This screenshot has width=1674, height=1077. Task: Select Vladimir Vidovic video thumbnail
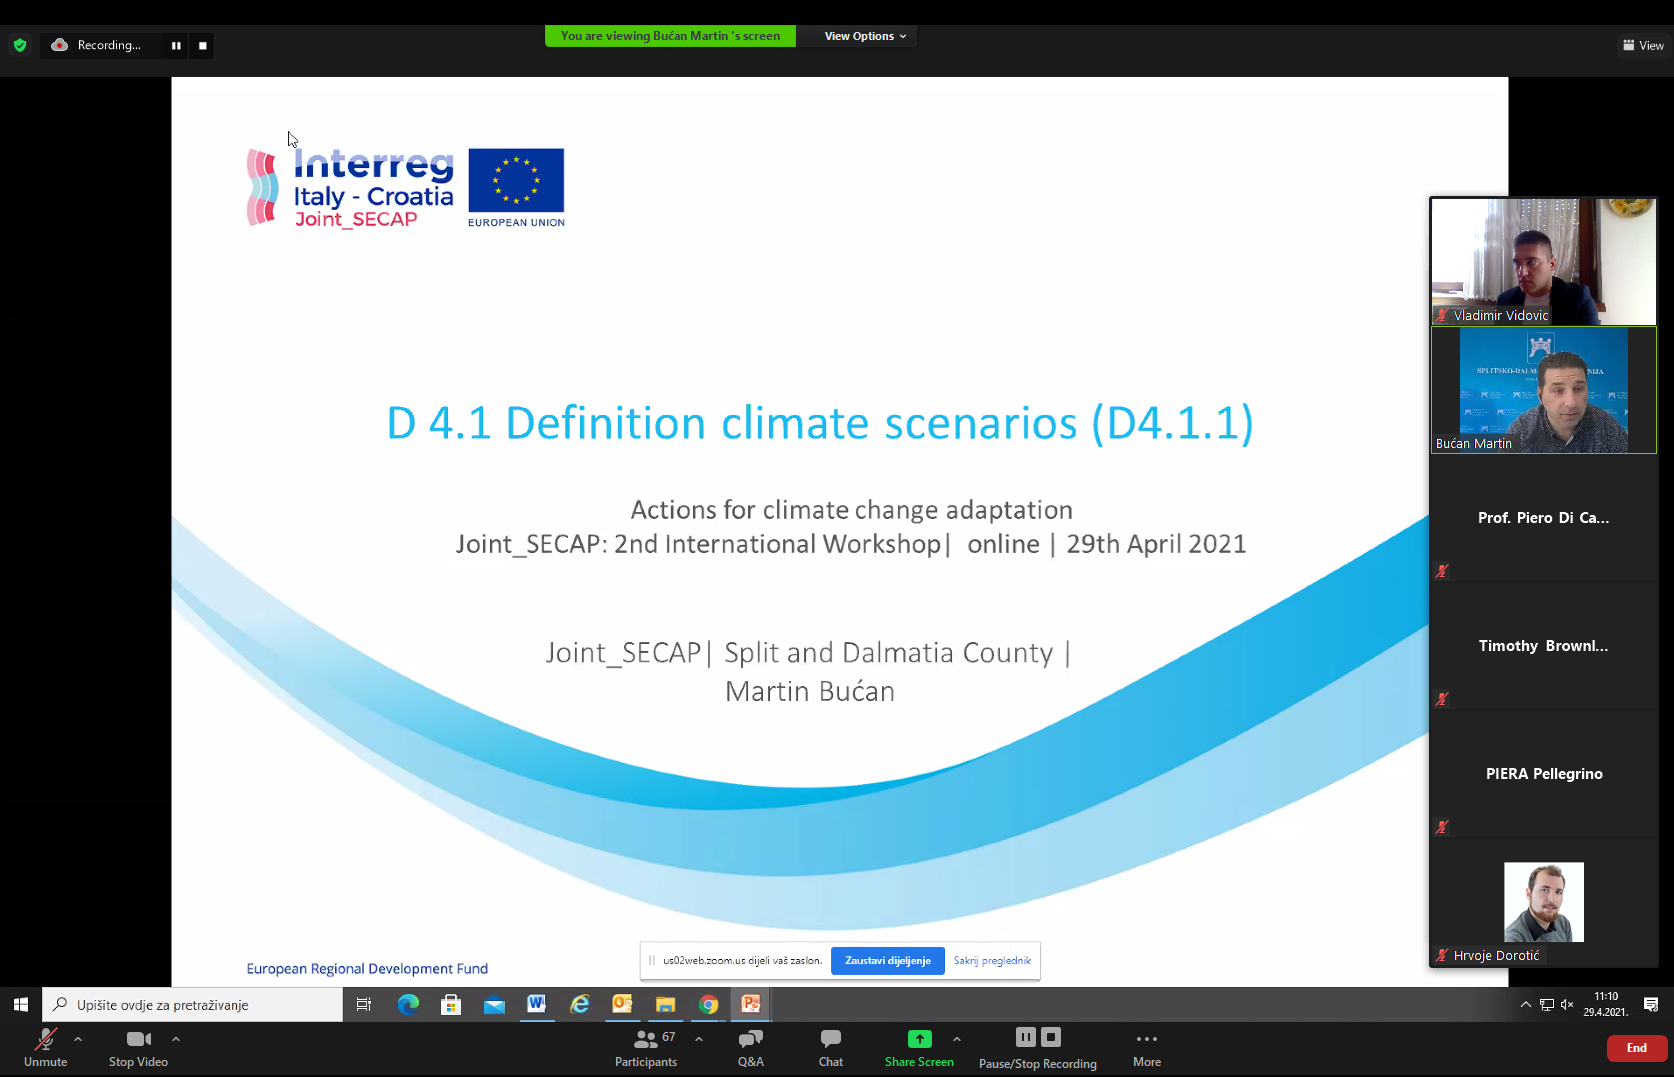[x=1543, y=261]
